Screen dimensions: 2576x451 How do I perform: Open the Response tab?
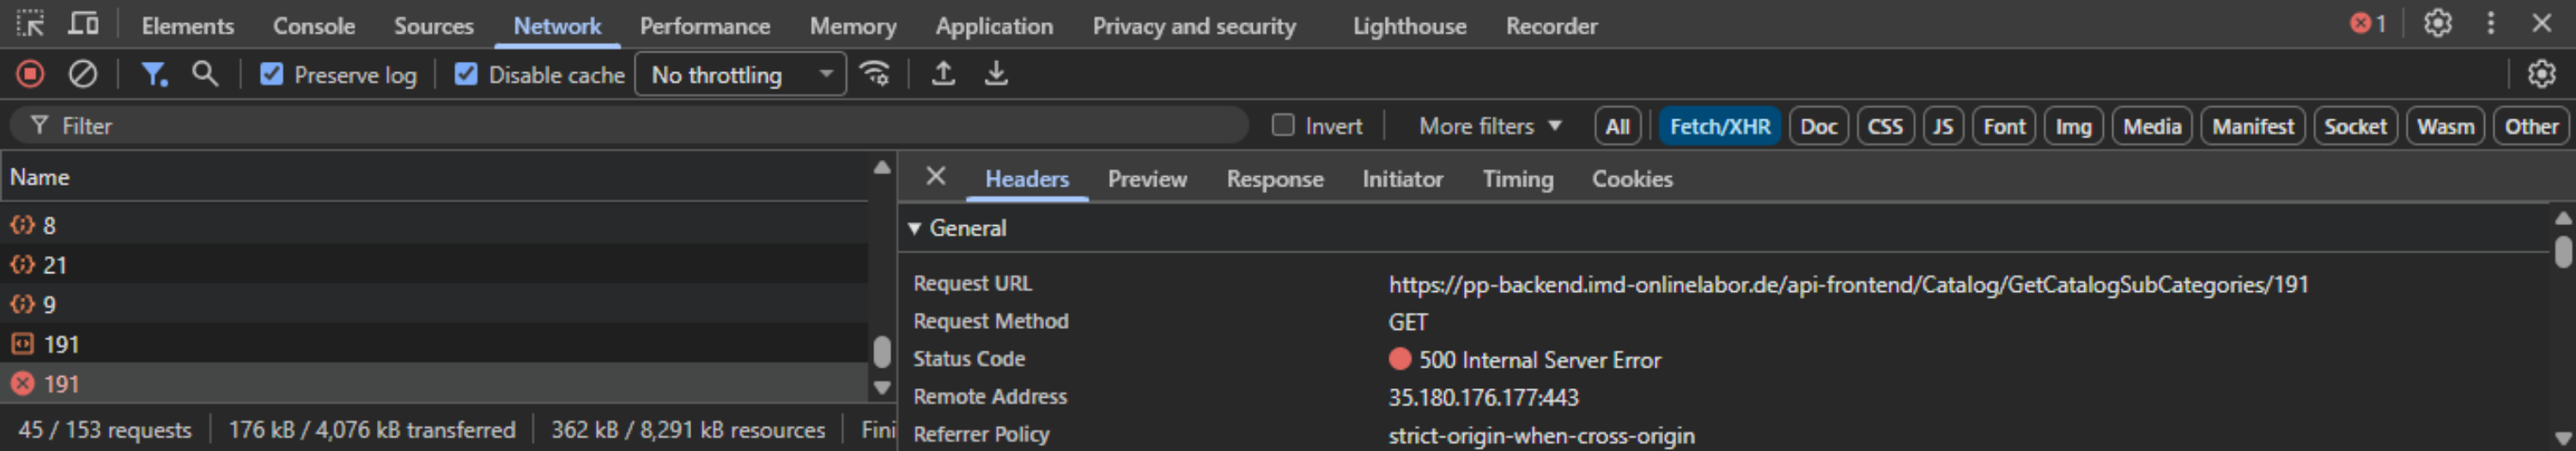click(1274, 179)
